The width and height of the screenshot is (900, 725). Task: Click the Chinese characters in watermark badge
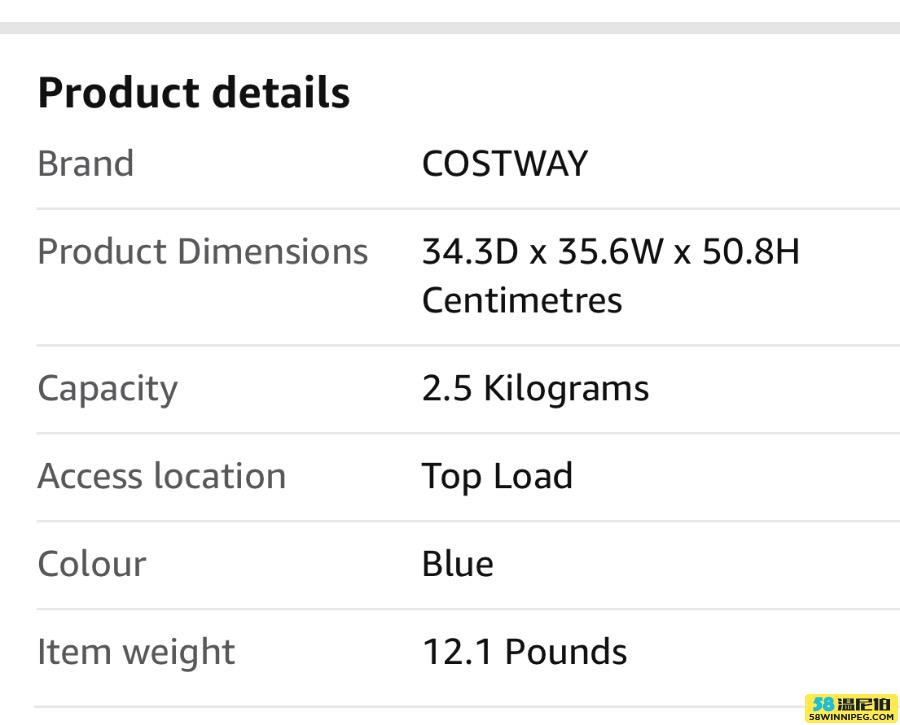[x=866, y=704]
